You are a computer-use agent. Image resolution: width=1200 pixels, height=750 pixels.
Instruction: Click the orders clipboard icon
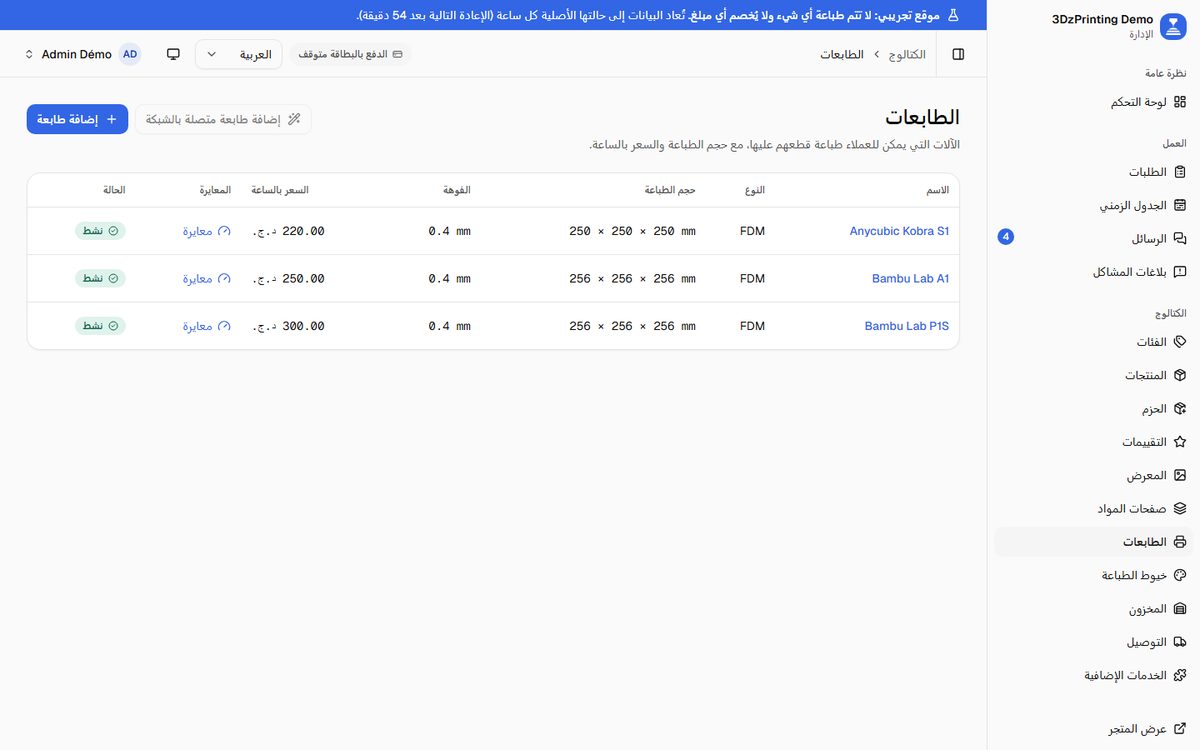point(1180,172)
